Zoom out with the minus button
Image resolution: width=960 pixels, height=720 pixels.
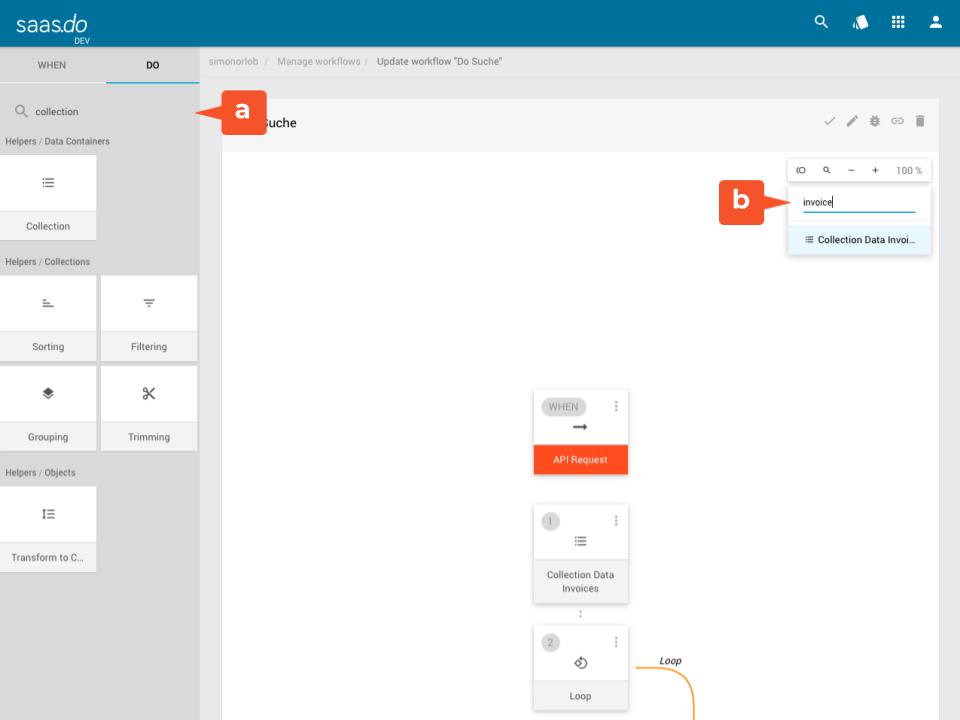point(851,171)
